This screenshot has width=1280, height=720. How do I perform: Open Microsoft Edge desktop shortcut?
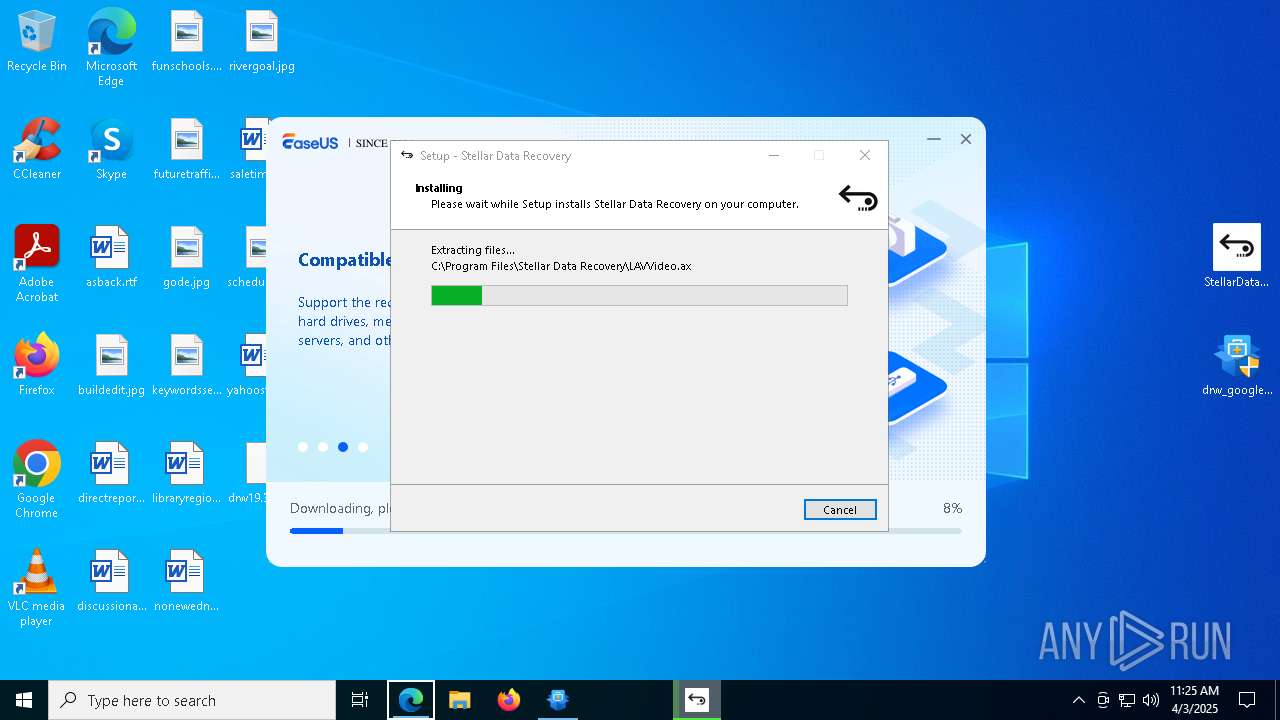(x=111, y=48)
